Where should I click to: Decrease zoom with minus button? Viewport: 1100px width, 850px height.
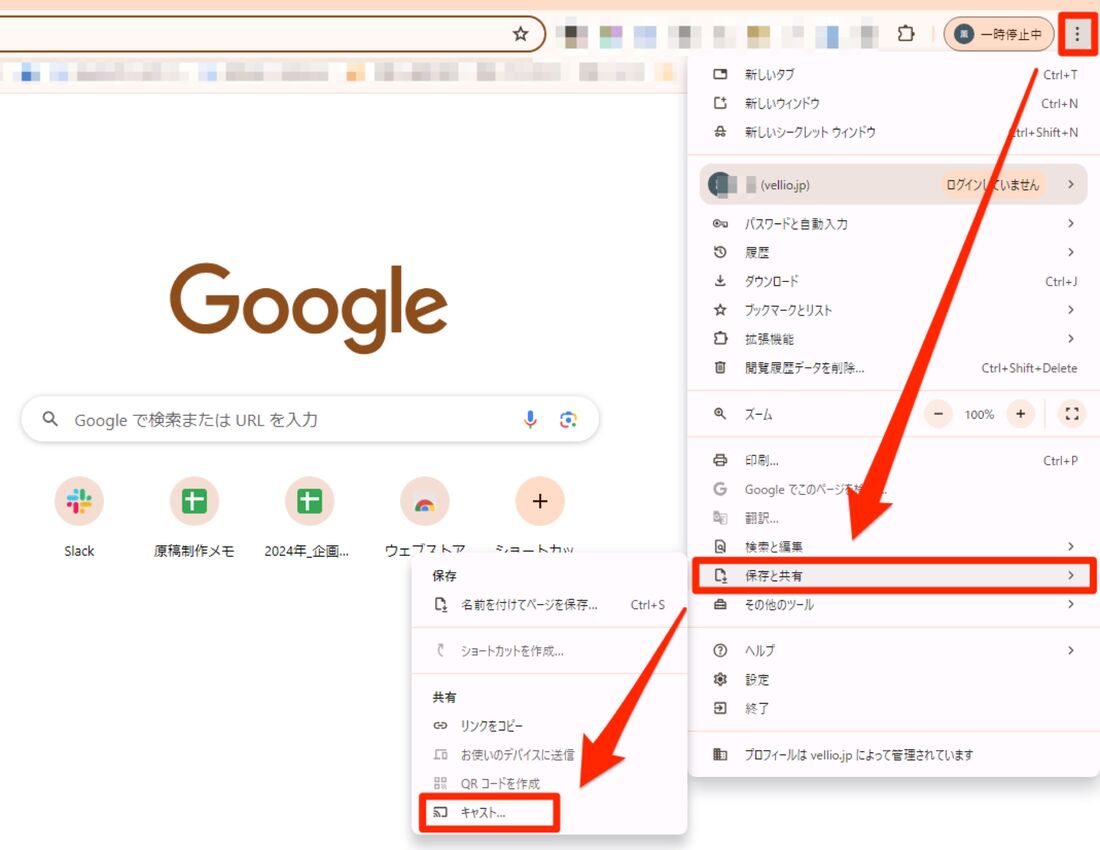click(x=938, y=414)
